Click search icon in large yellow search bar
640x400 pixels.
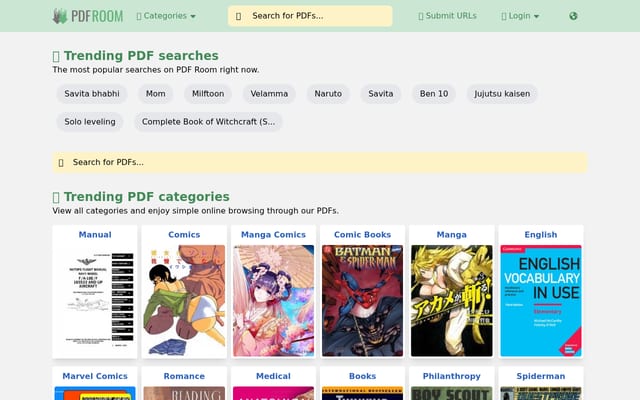[x=61, y=163]
